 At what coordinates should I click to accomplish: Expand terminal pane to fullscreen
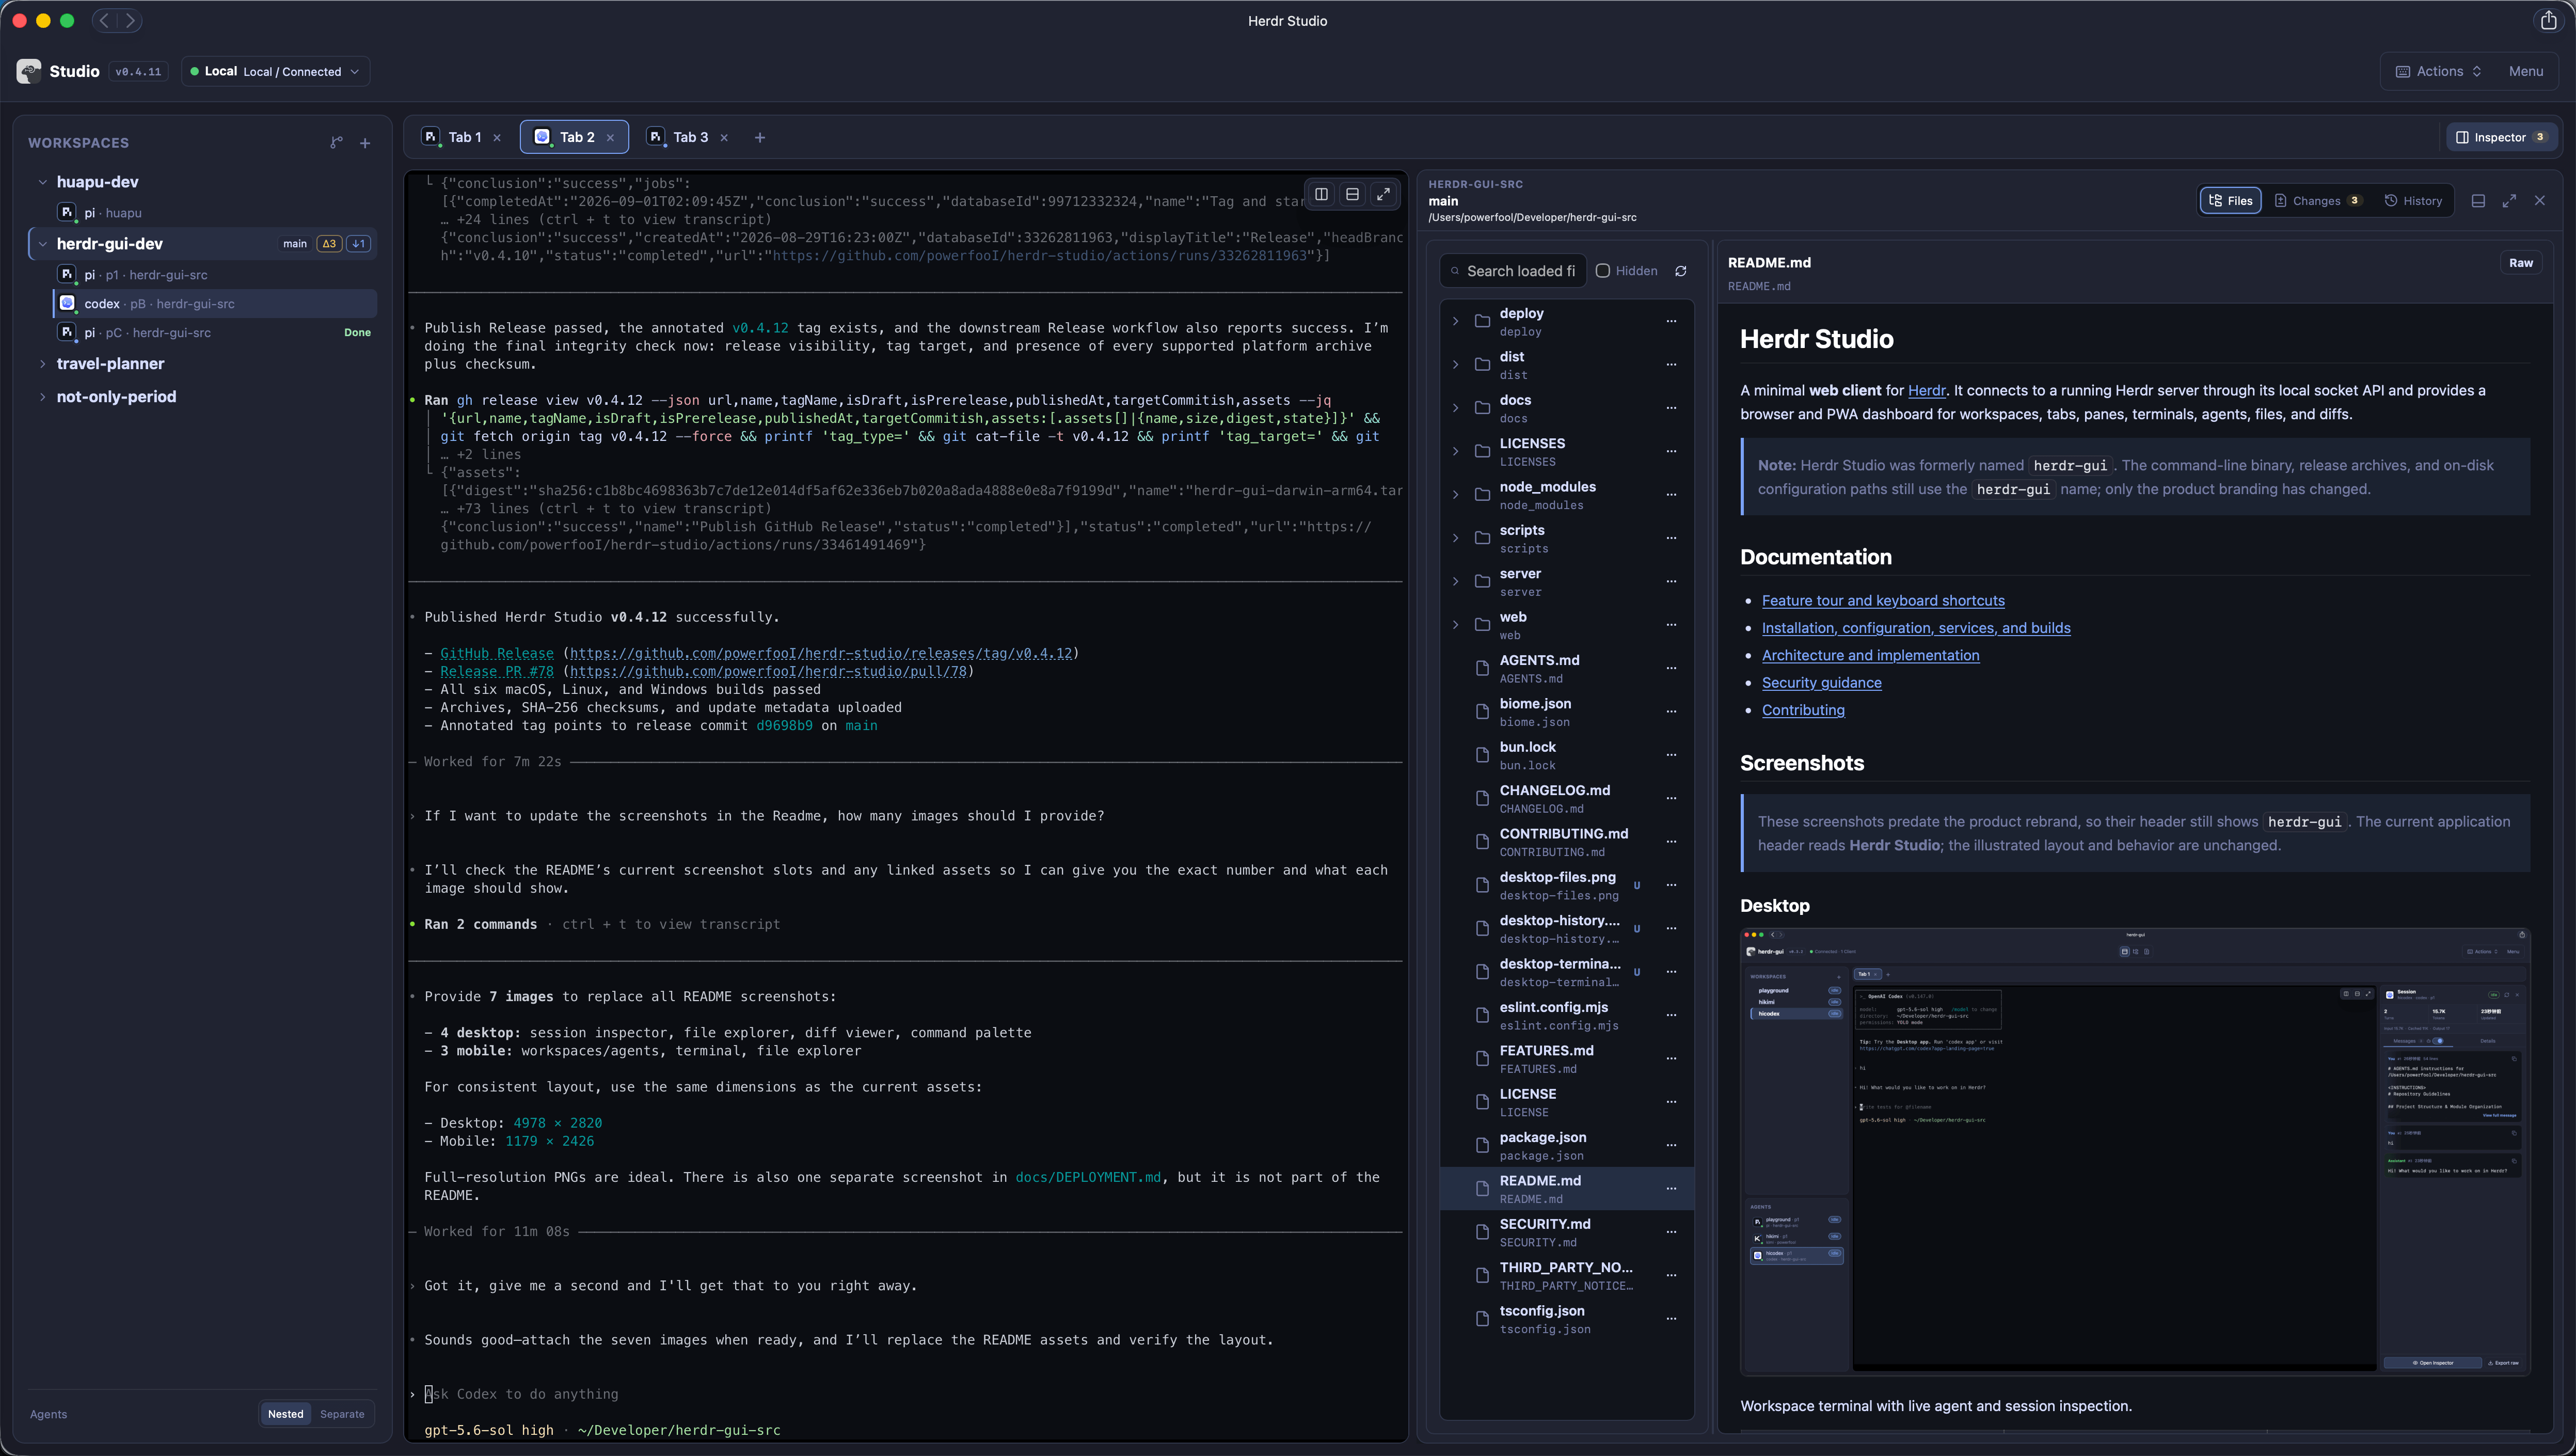click(1383, 194)
